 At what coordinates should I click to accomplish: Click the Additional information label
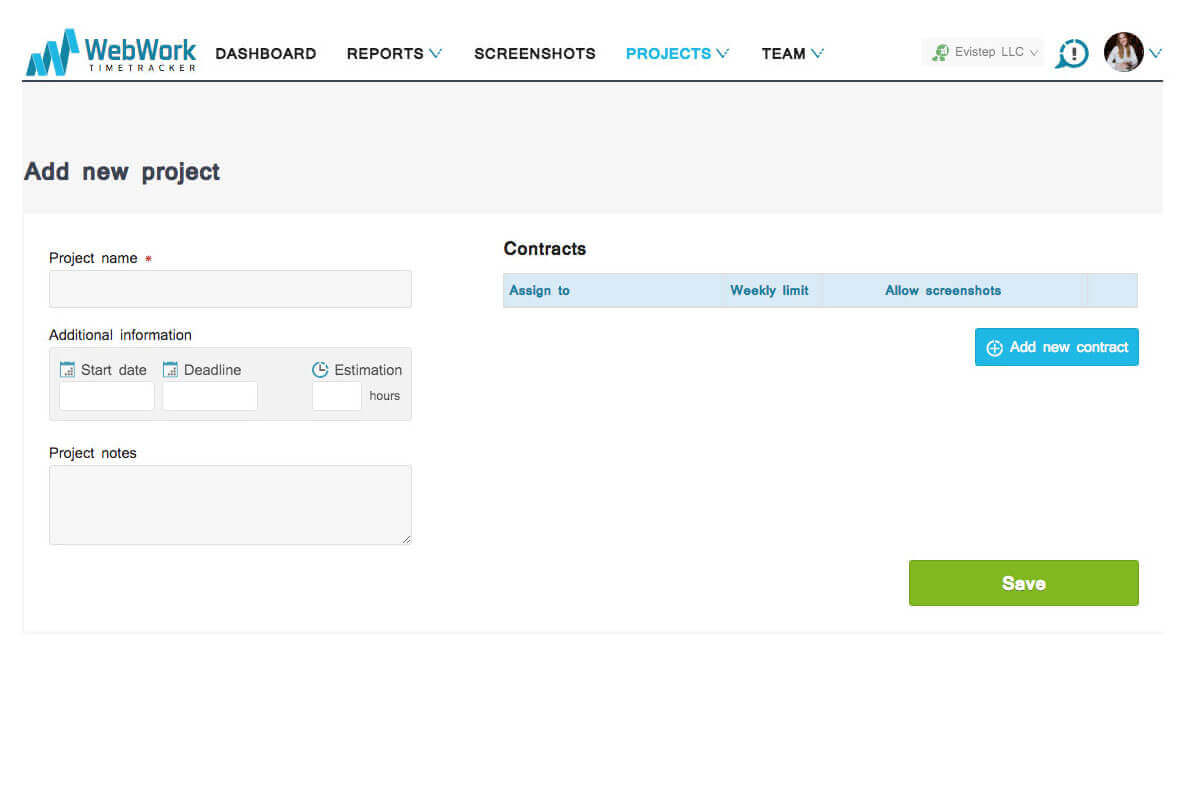(x=120, y=335)
